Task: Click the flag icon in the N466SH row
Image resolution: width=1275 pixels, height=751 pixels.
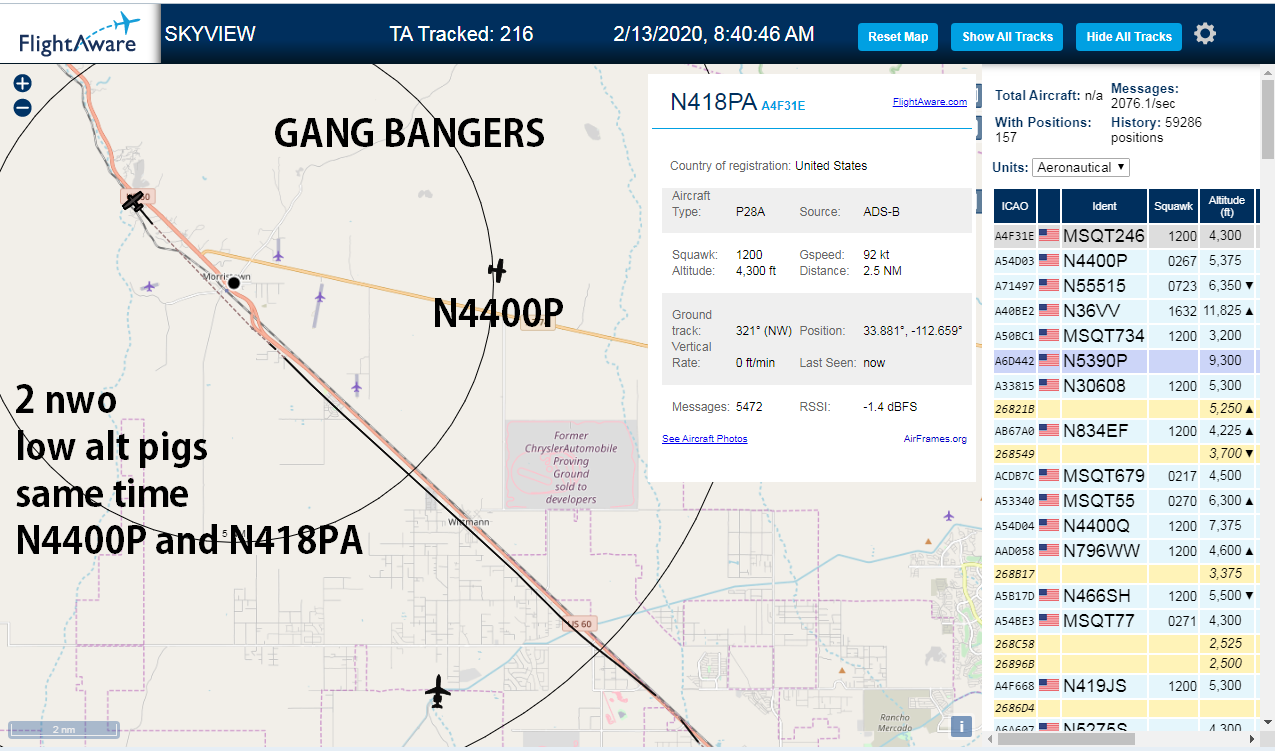Action: coord(1049,596)
